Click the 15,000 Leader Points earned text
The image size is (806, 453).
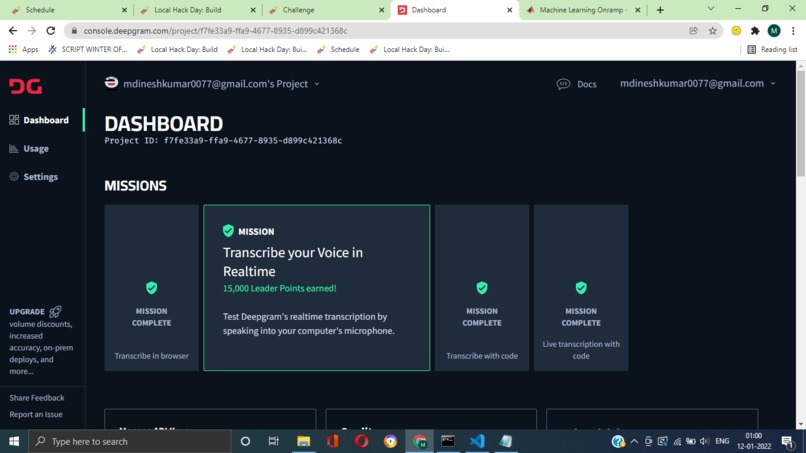click(280, 288)
